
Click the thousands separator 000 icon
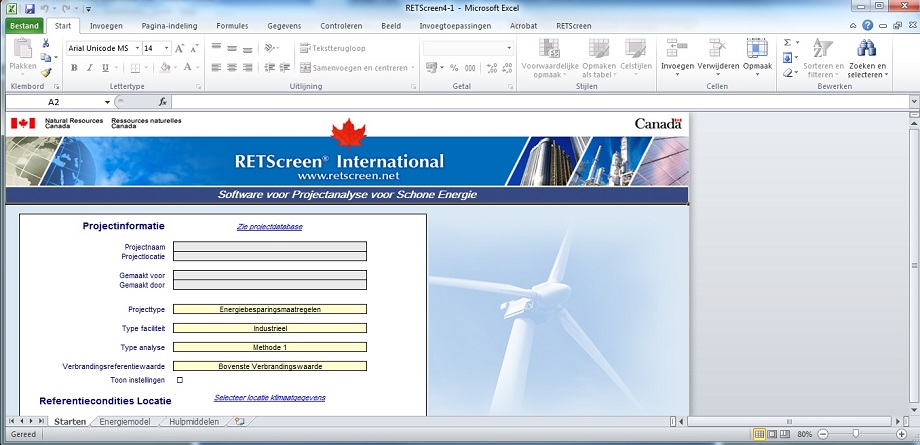pyautogui.click(x=470, y=68)
